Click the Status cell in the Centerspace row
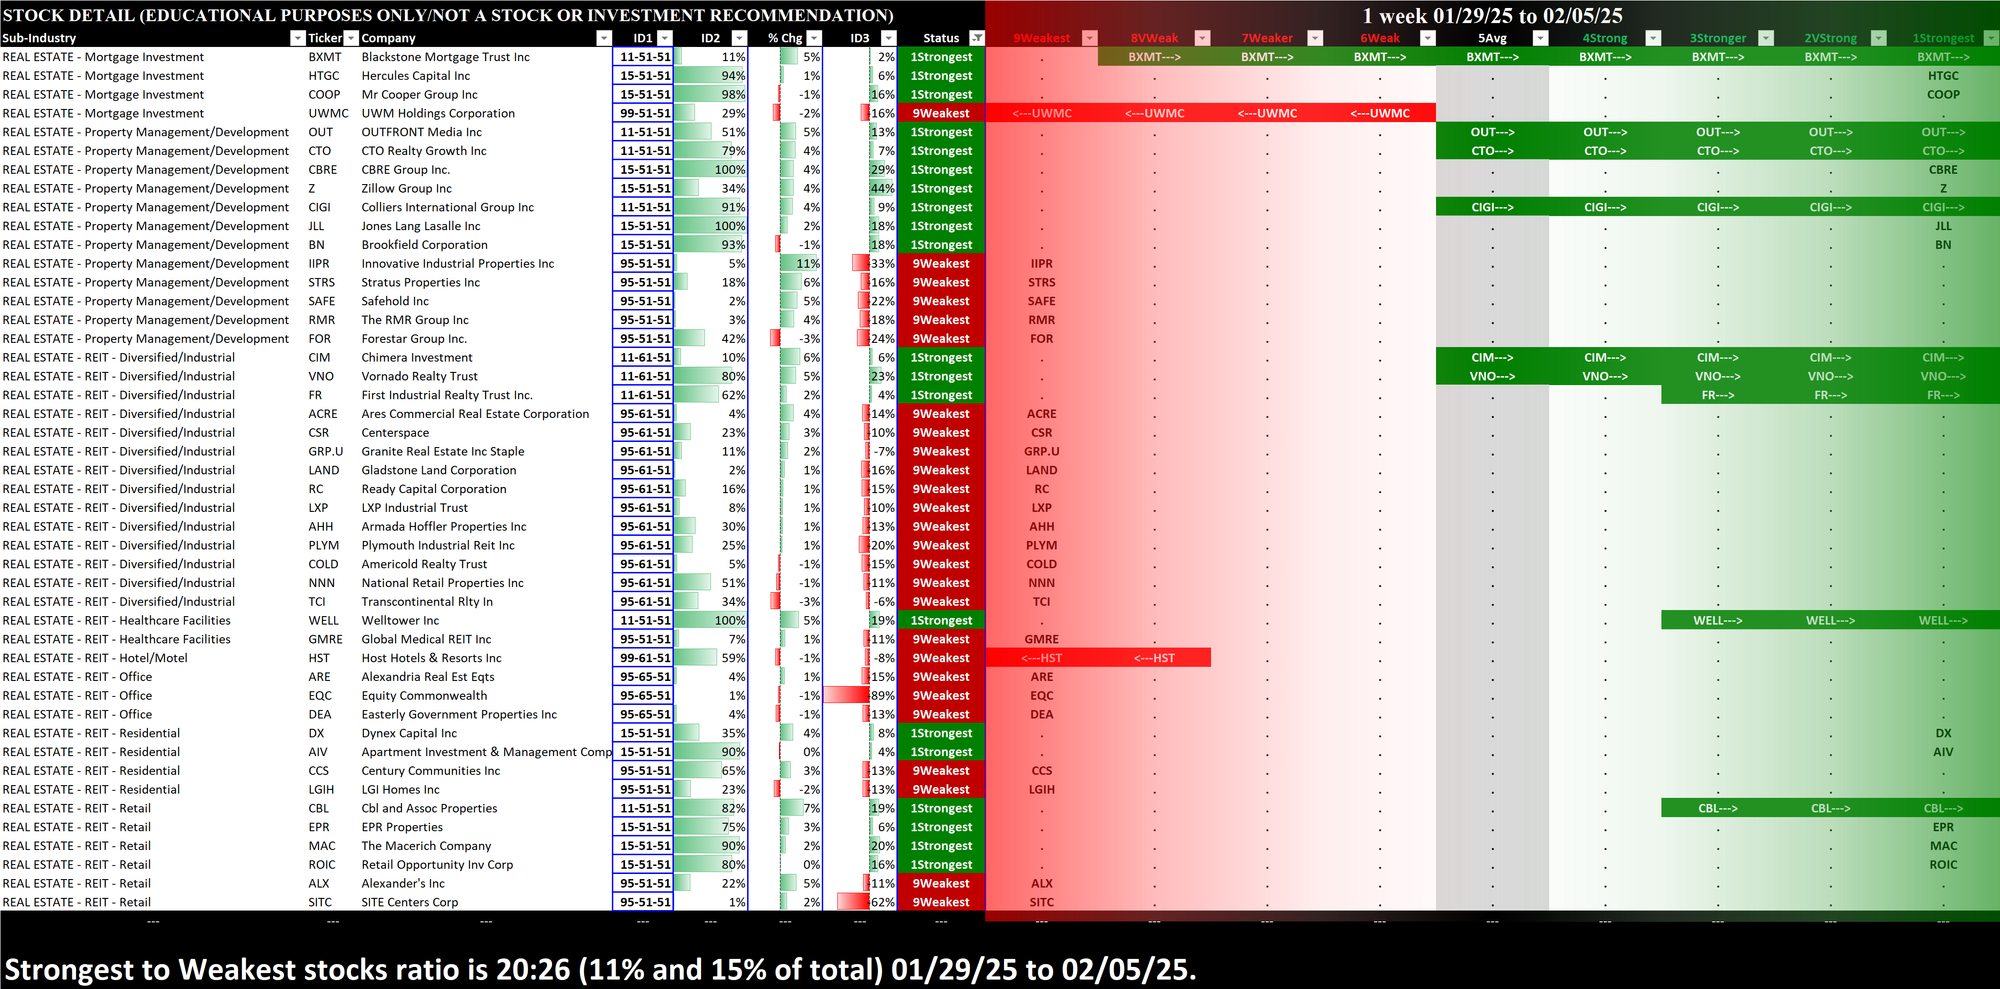This screenshot has width=2000, height=989. click(x=941, y=433)
